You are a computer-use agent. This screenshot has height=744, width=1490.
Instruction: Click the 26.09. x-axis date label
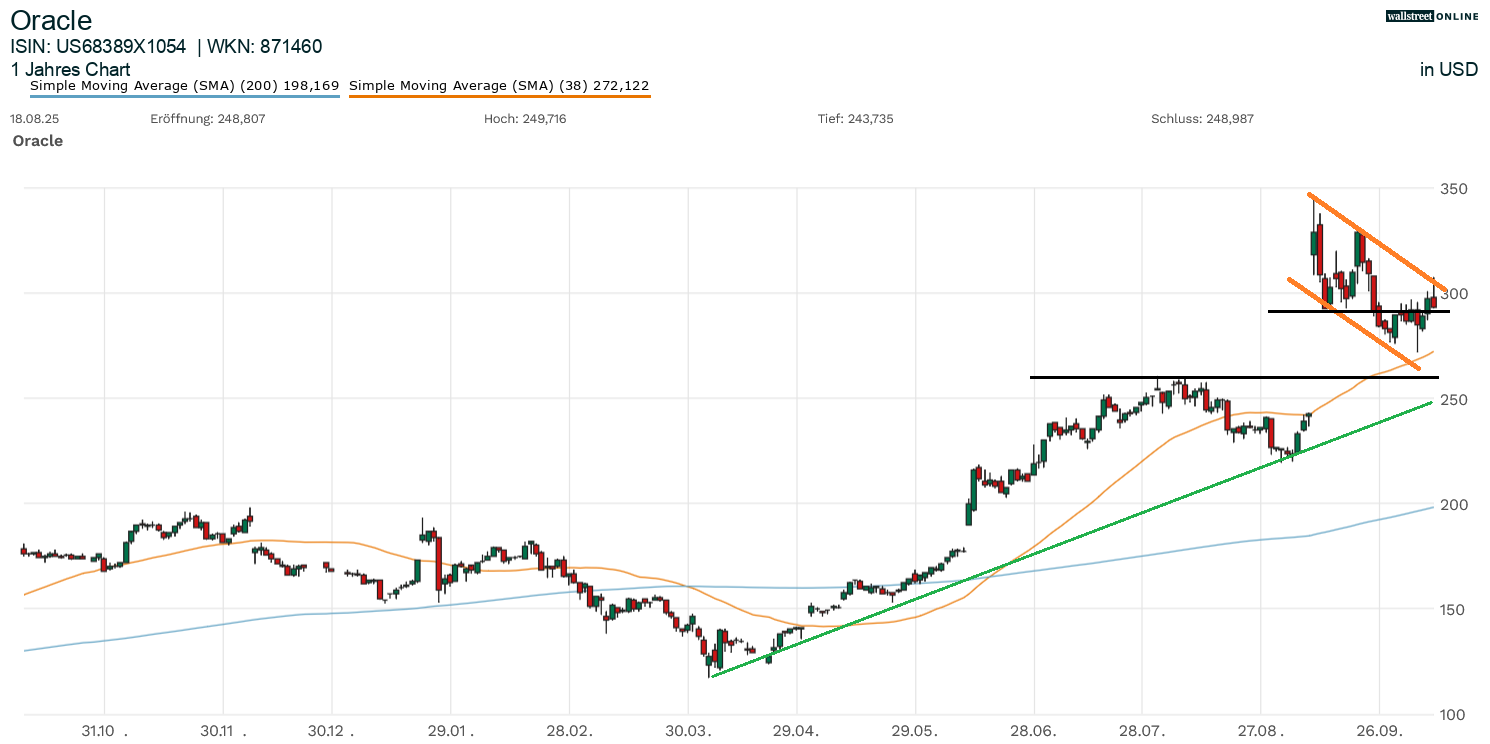click(x=1379, y=731)
